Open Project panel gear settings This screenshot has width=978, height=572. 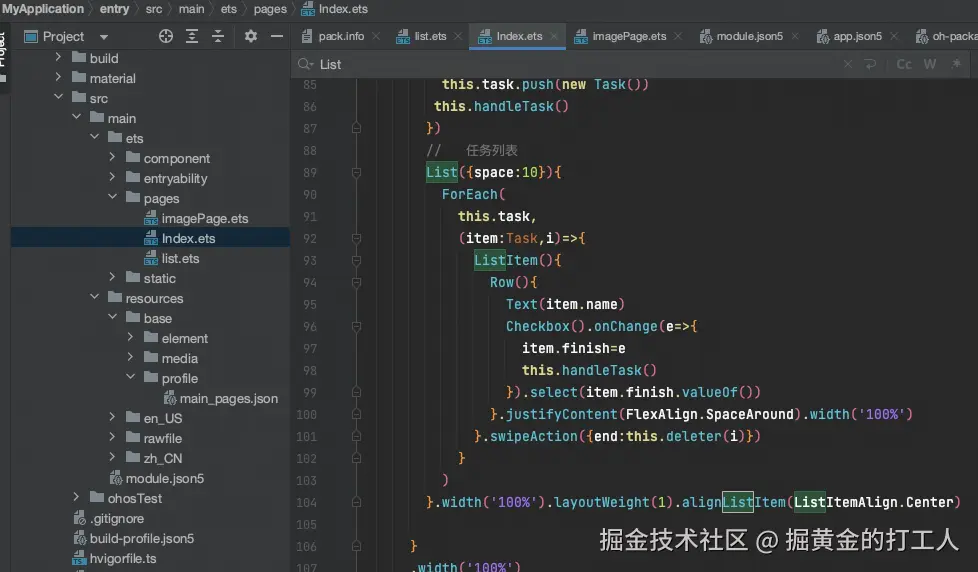251,36
